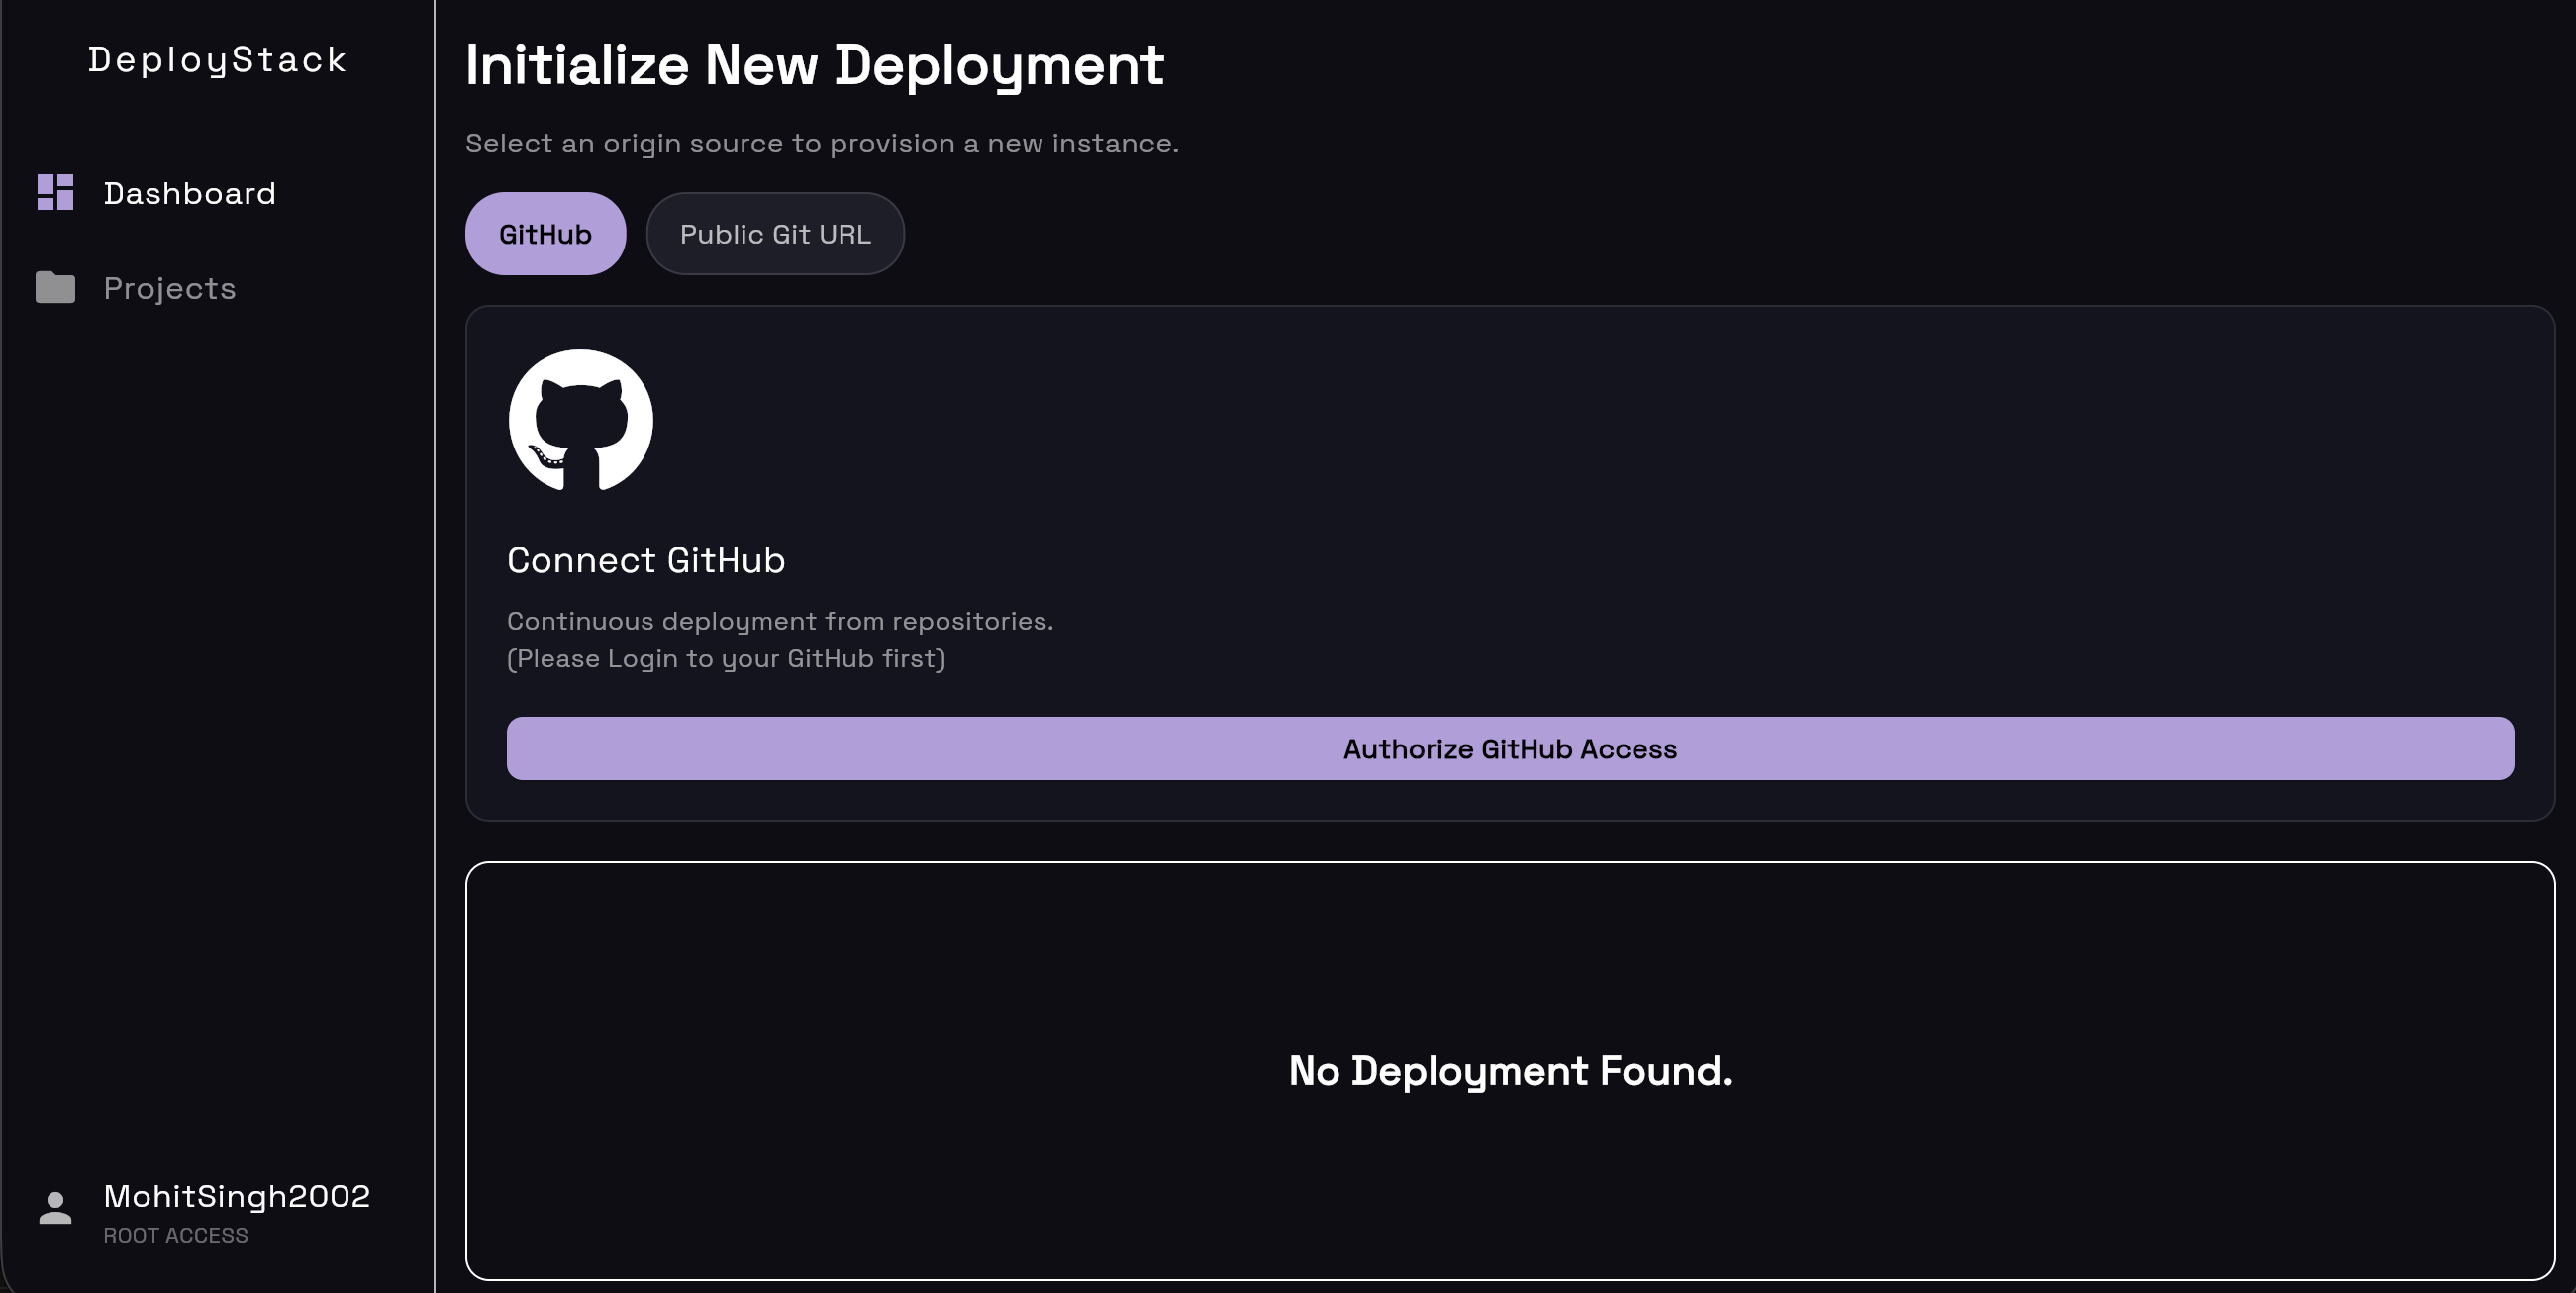
Task: Click Authorize GitHub Access
Action: 1510,748
